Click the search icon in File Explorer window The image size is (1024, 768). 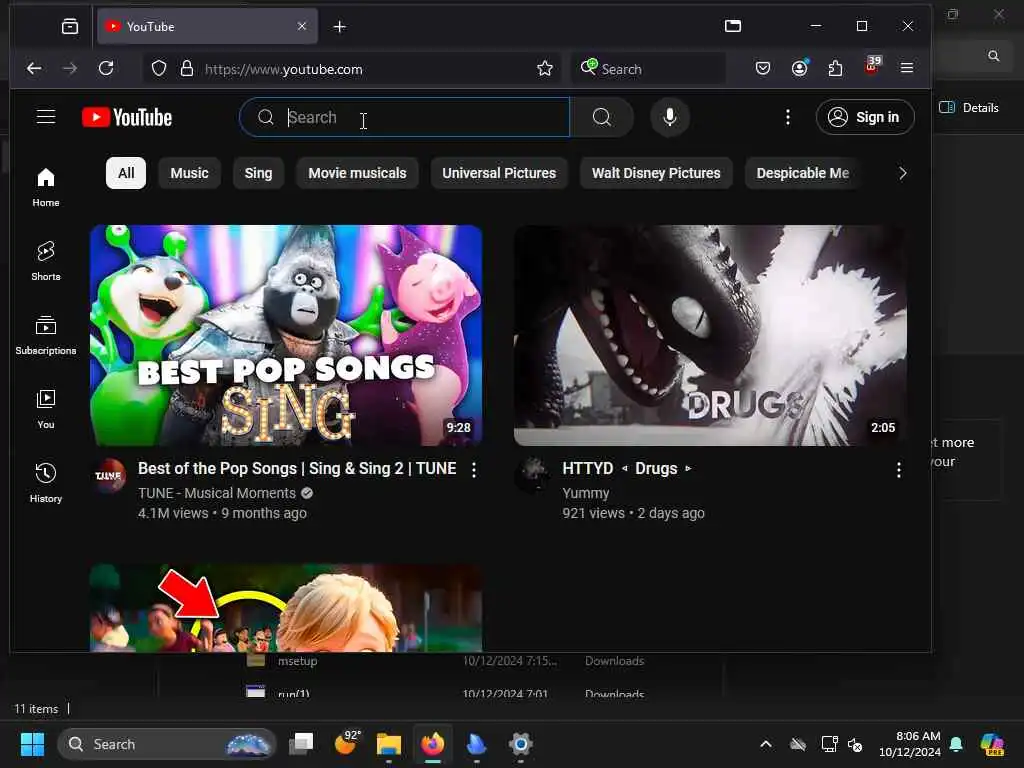click(993, 56)
